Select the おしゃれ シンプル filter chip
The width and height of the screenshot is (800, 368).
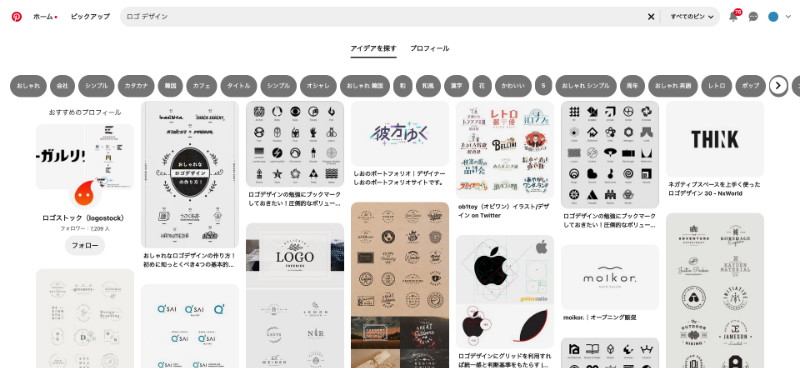(x=586, y=86)
